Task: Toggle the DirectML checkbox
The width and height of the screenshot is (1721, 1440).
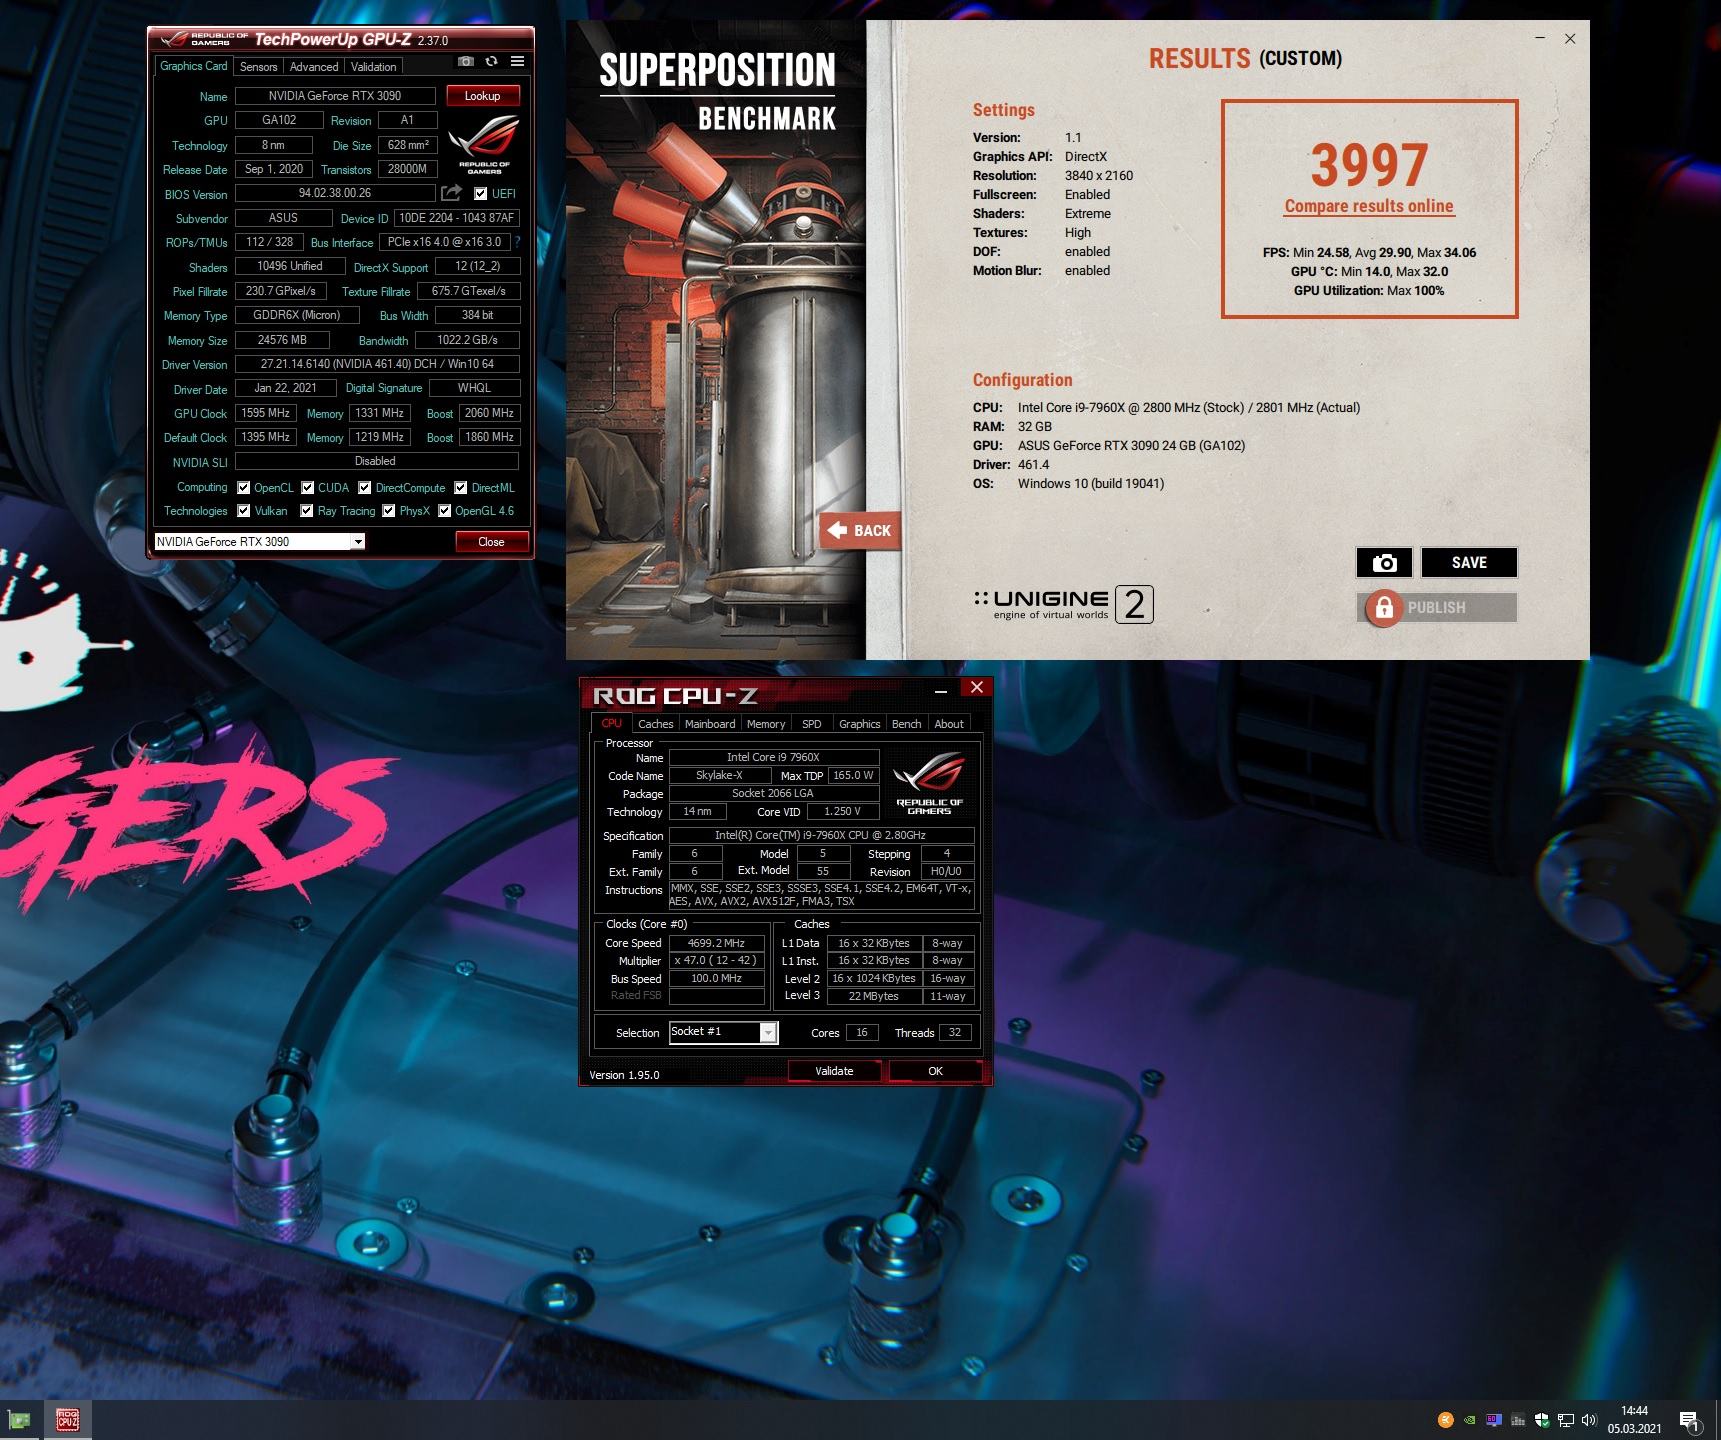Action: 461,488
